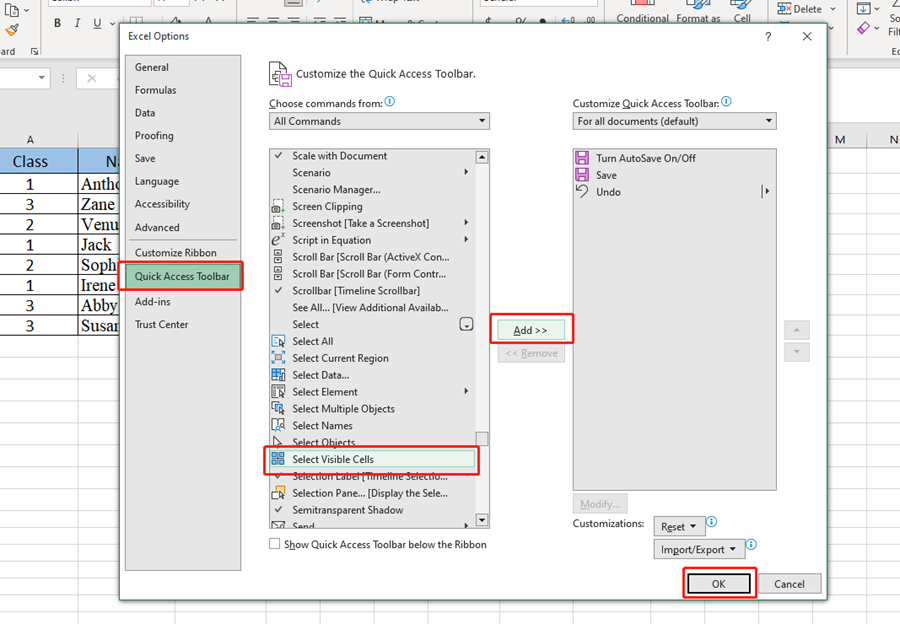Click the Save disk icon in toolbar list

[x=582, y=175]
